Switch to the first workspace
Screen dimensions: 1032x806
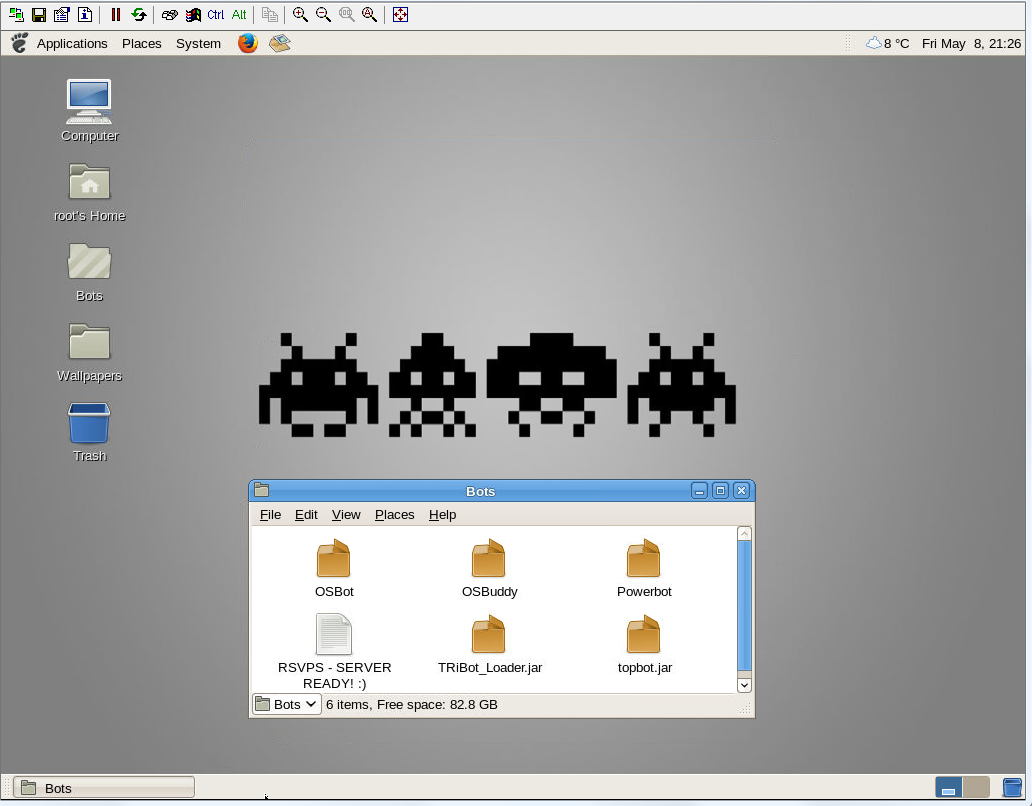[948, 787]
